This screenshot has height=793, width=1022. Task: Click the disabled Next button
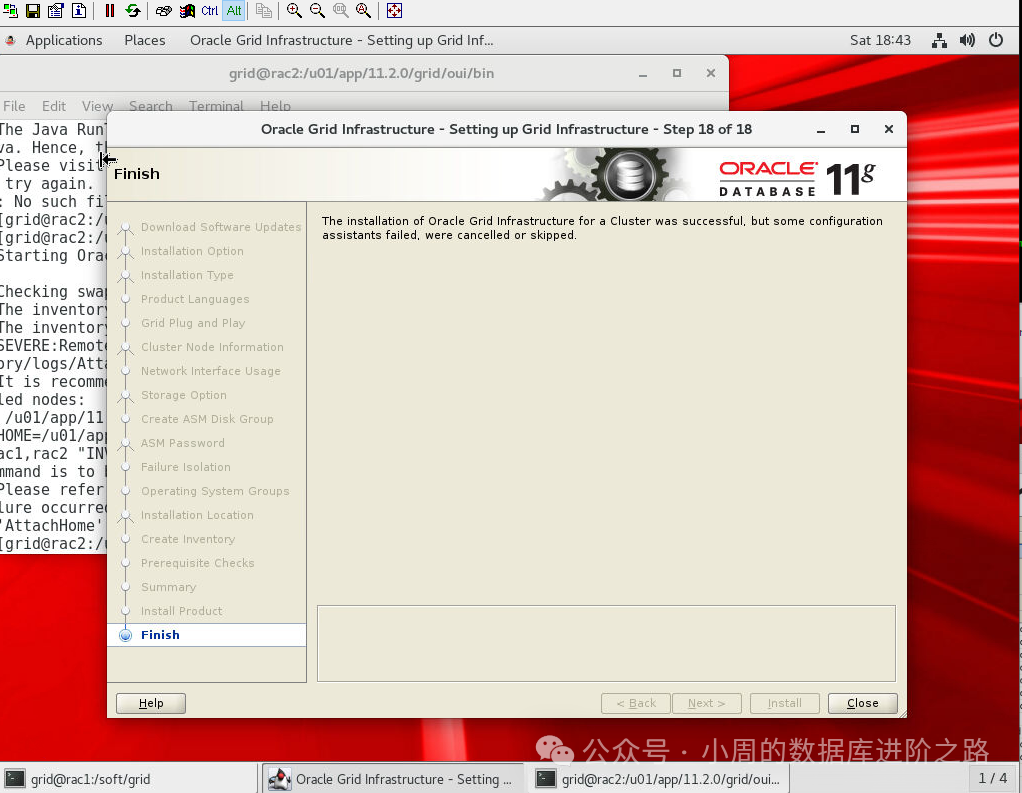tap(707, 703)
